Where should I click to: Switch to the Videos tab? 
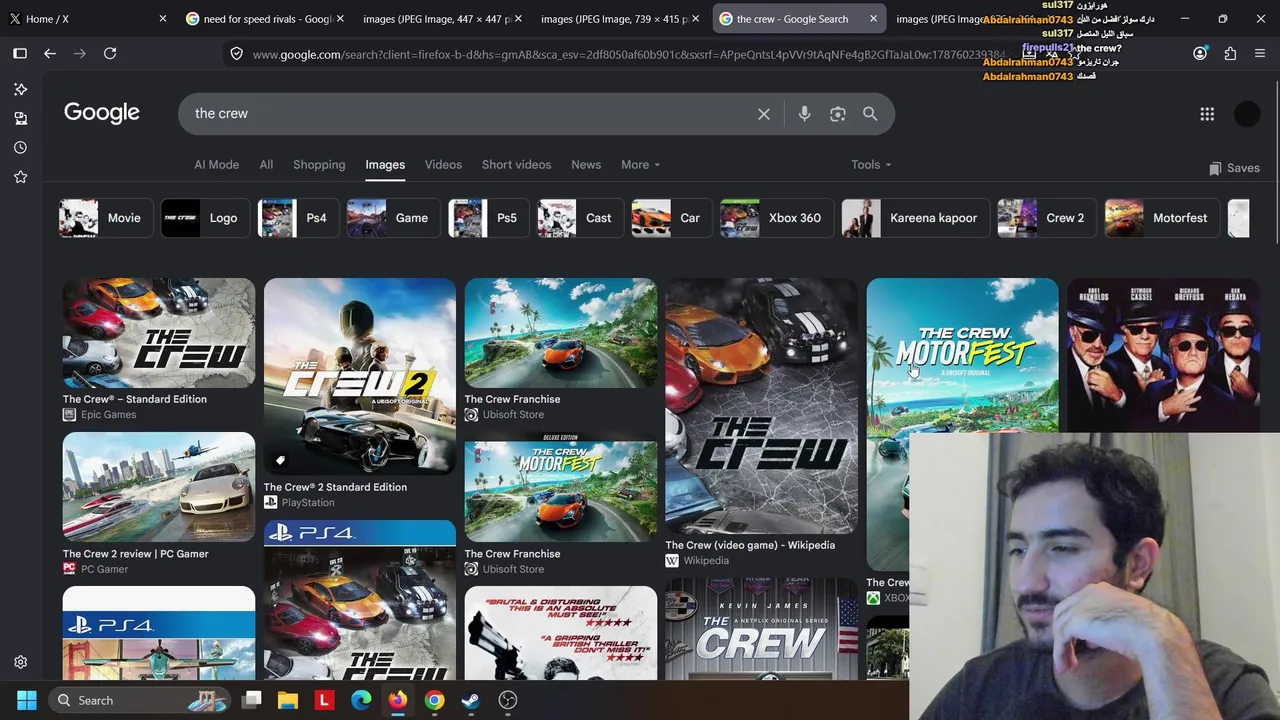click(x=443, y=165)
